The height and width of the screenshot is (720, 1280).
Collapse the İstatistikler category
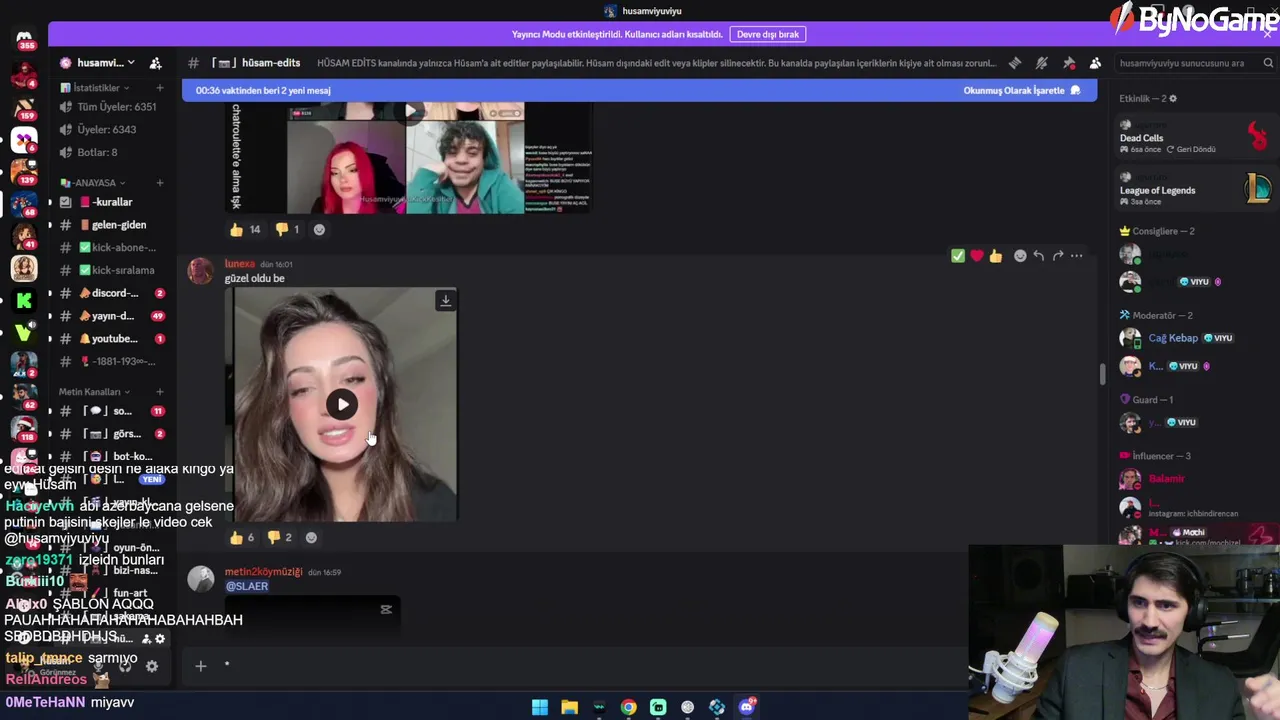click(x=96, y=88)
